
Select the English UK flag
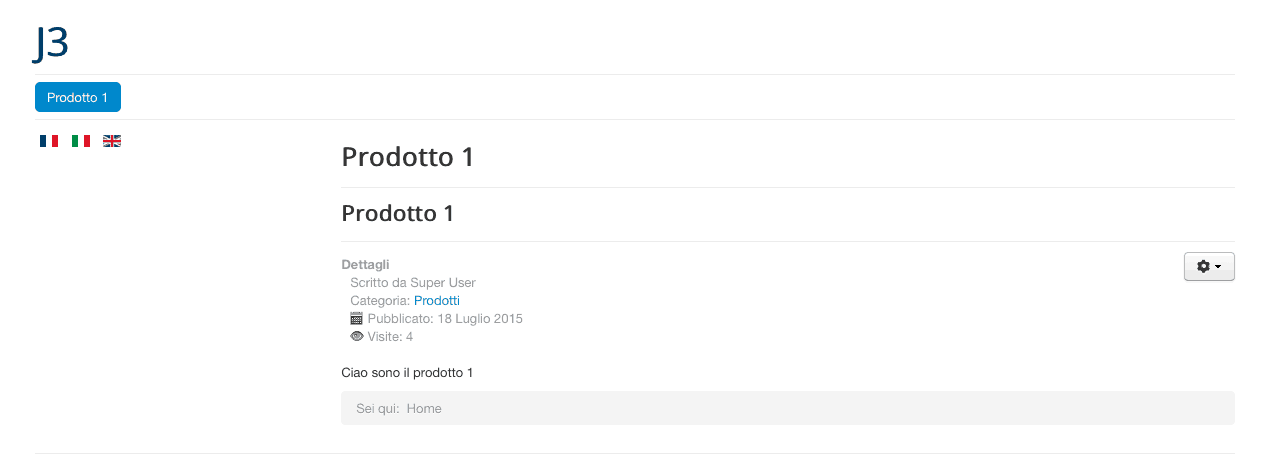[112, 141]
